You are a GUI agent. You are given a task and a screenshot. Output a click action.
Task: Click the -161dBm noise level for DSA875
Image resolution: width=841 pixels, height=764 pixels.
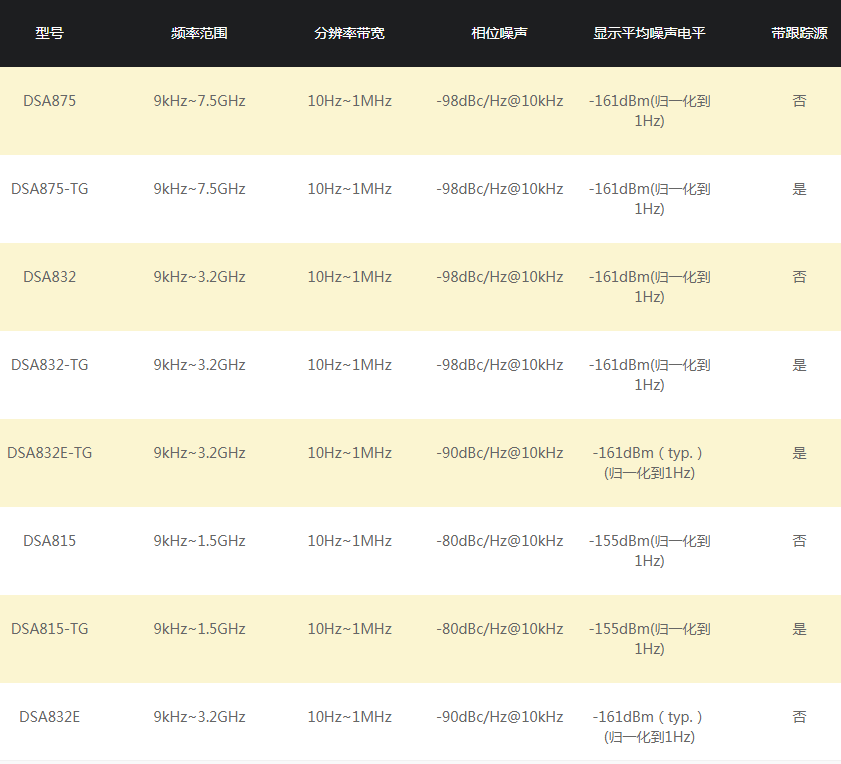pos(650,111)
